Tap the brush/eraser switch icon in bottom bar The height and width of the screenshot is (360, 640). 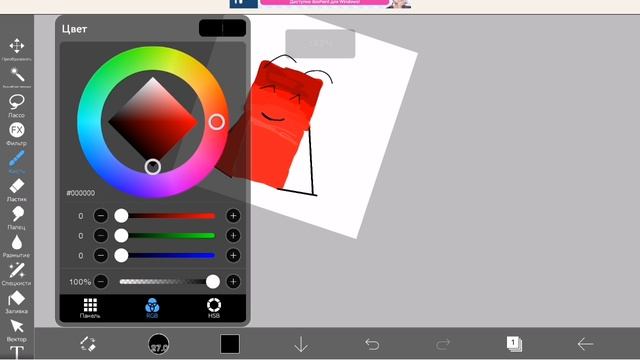click(88, 344)
